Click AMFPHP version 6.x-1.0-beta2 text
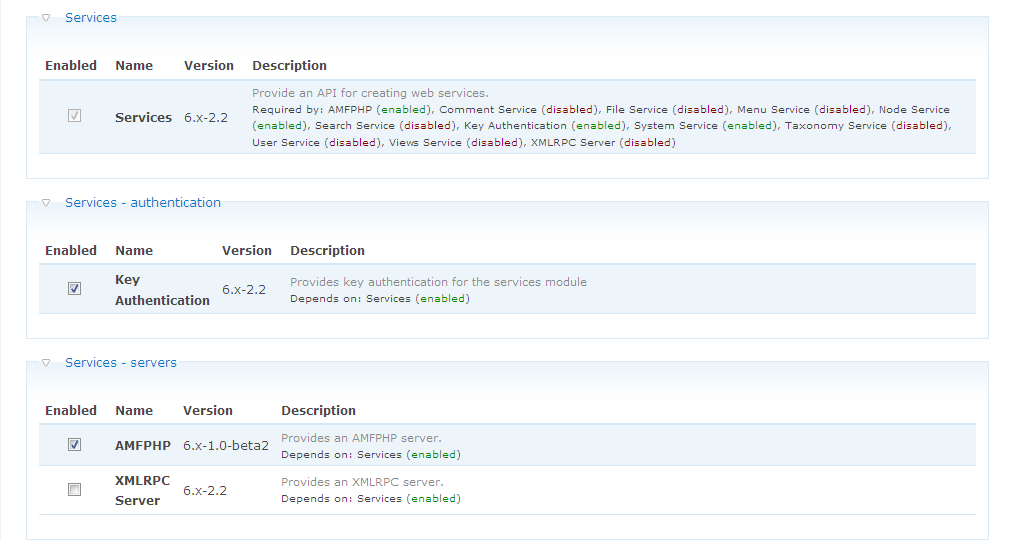Screen dimensions: 1014x541 pyautogui.click(x=226, y=446)
